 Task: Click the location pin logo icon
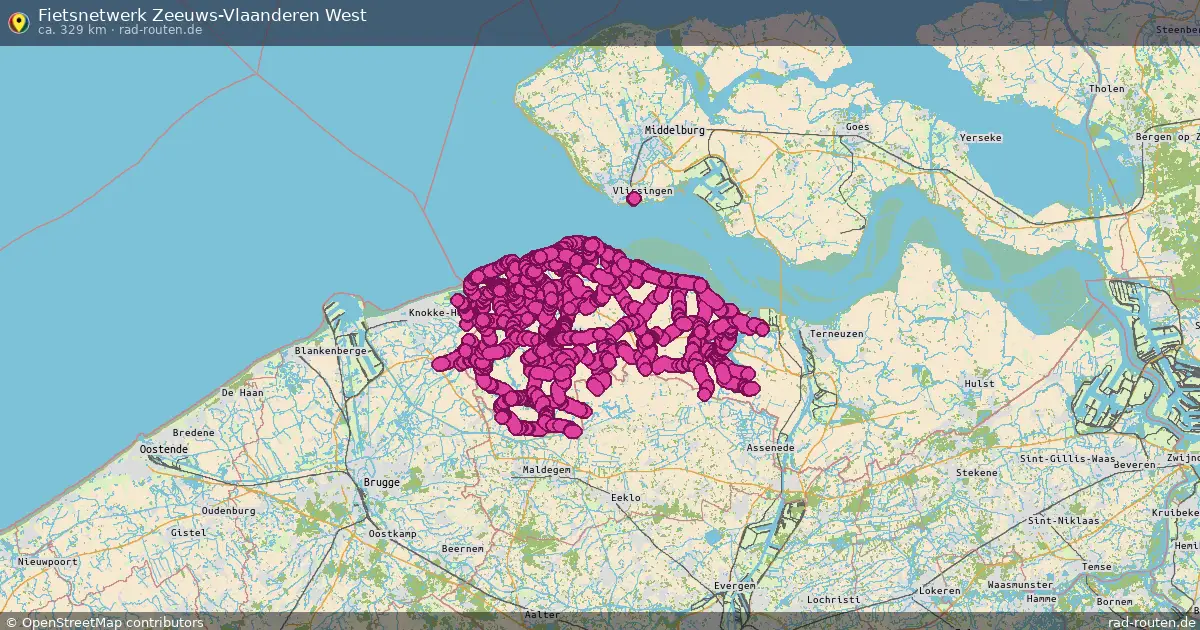pos(18,22)
